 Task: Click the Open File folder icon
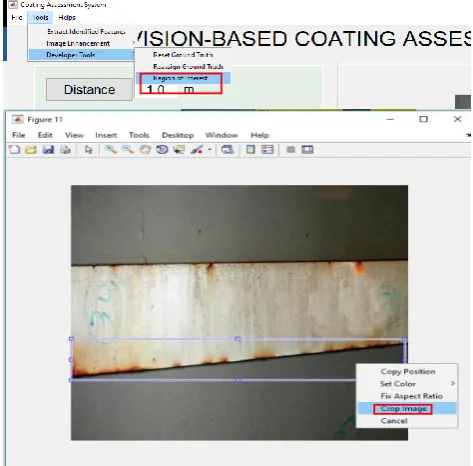tap(31, 150)
